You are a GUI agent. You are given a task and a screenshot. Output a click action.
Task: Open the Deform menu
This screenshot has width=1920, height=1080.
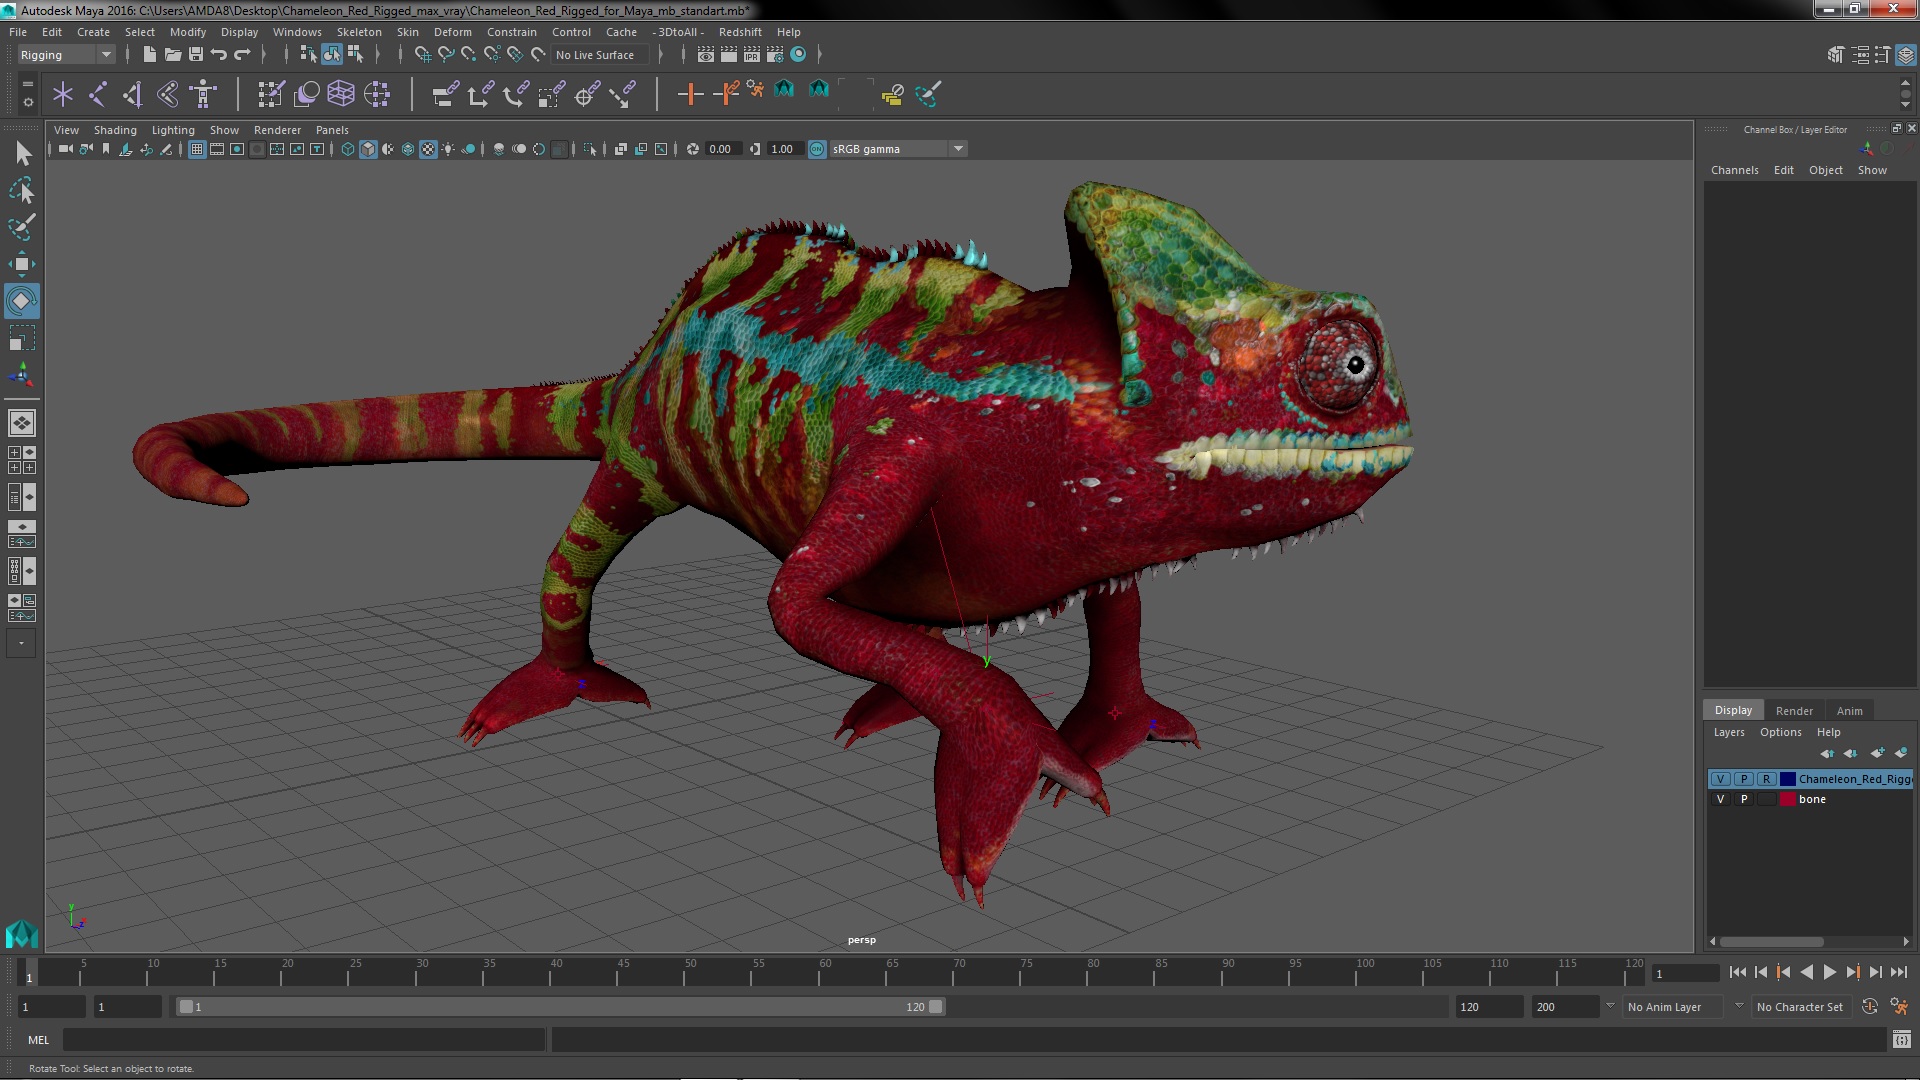(x=452, y=32)
